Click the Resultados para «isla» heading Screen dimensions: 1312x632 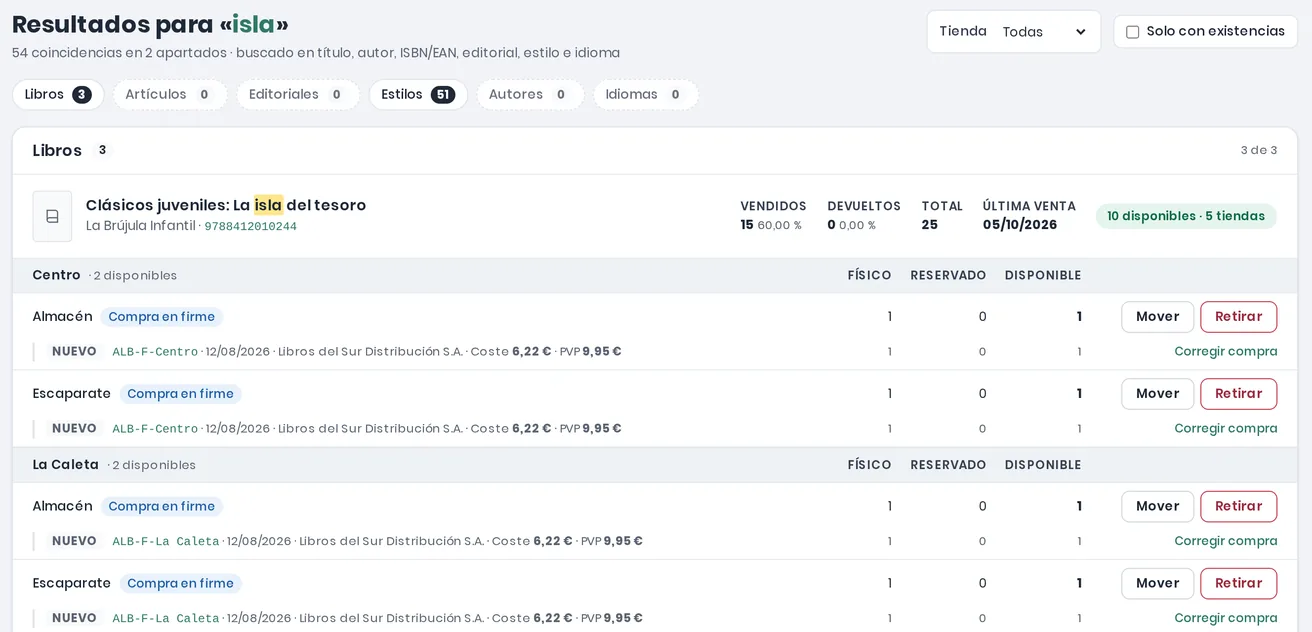150,24
